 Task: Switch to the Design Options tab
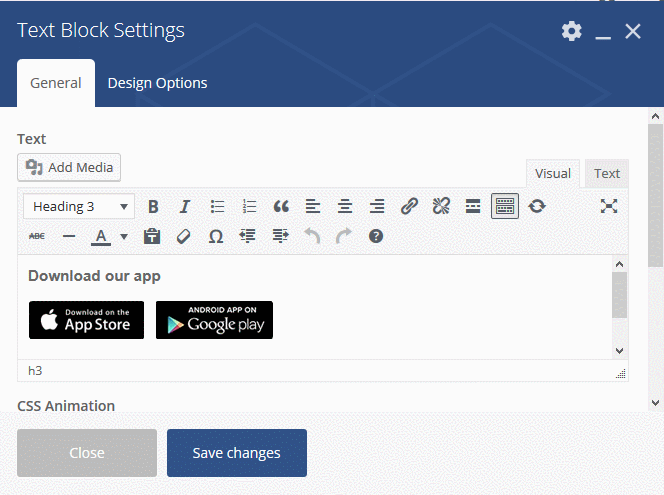point(157,83)
